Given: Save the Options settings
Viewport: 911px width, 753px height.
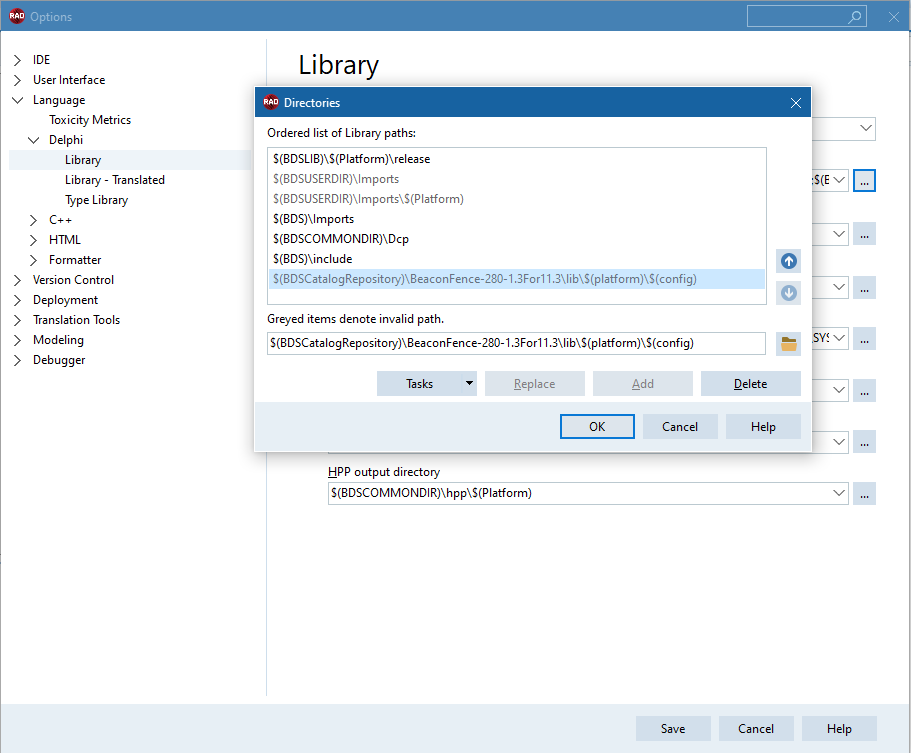Looking at the screenshot, I should pyautogui.click(x=673, y=729).
